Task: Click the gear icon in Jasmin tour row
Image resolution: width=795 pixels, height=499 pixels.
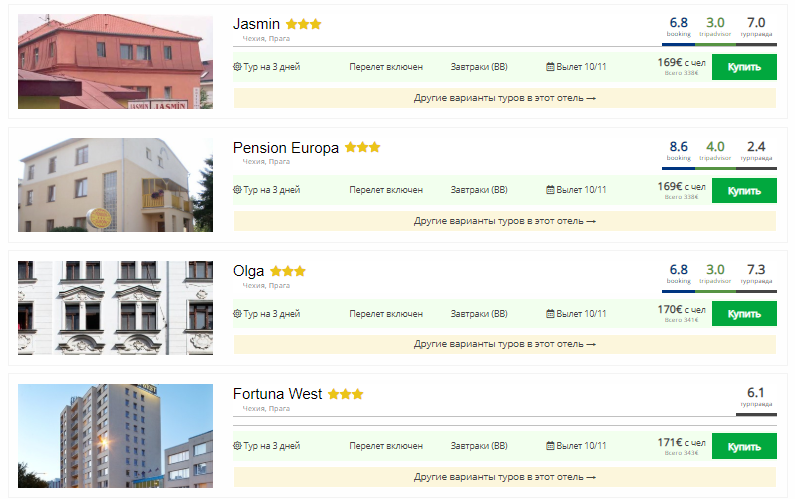Action: [237, 66]
